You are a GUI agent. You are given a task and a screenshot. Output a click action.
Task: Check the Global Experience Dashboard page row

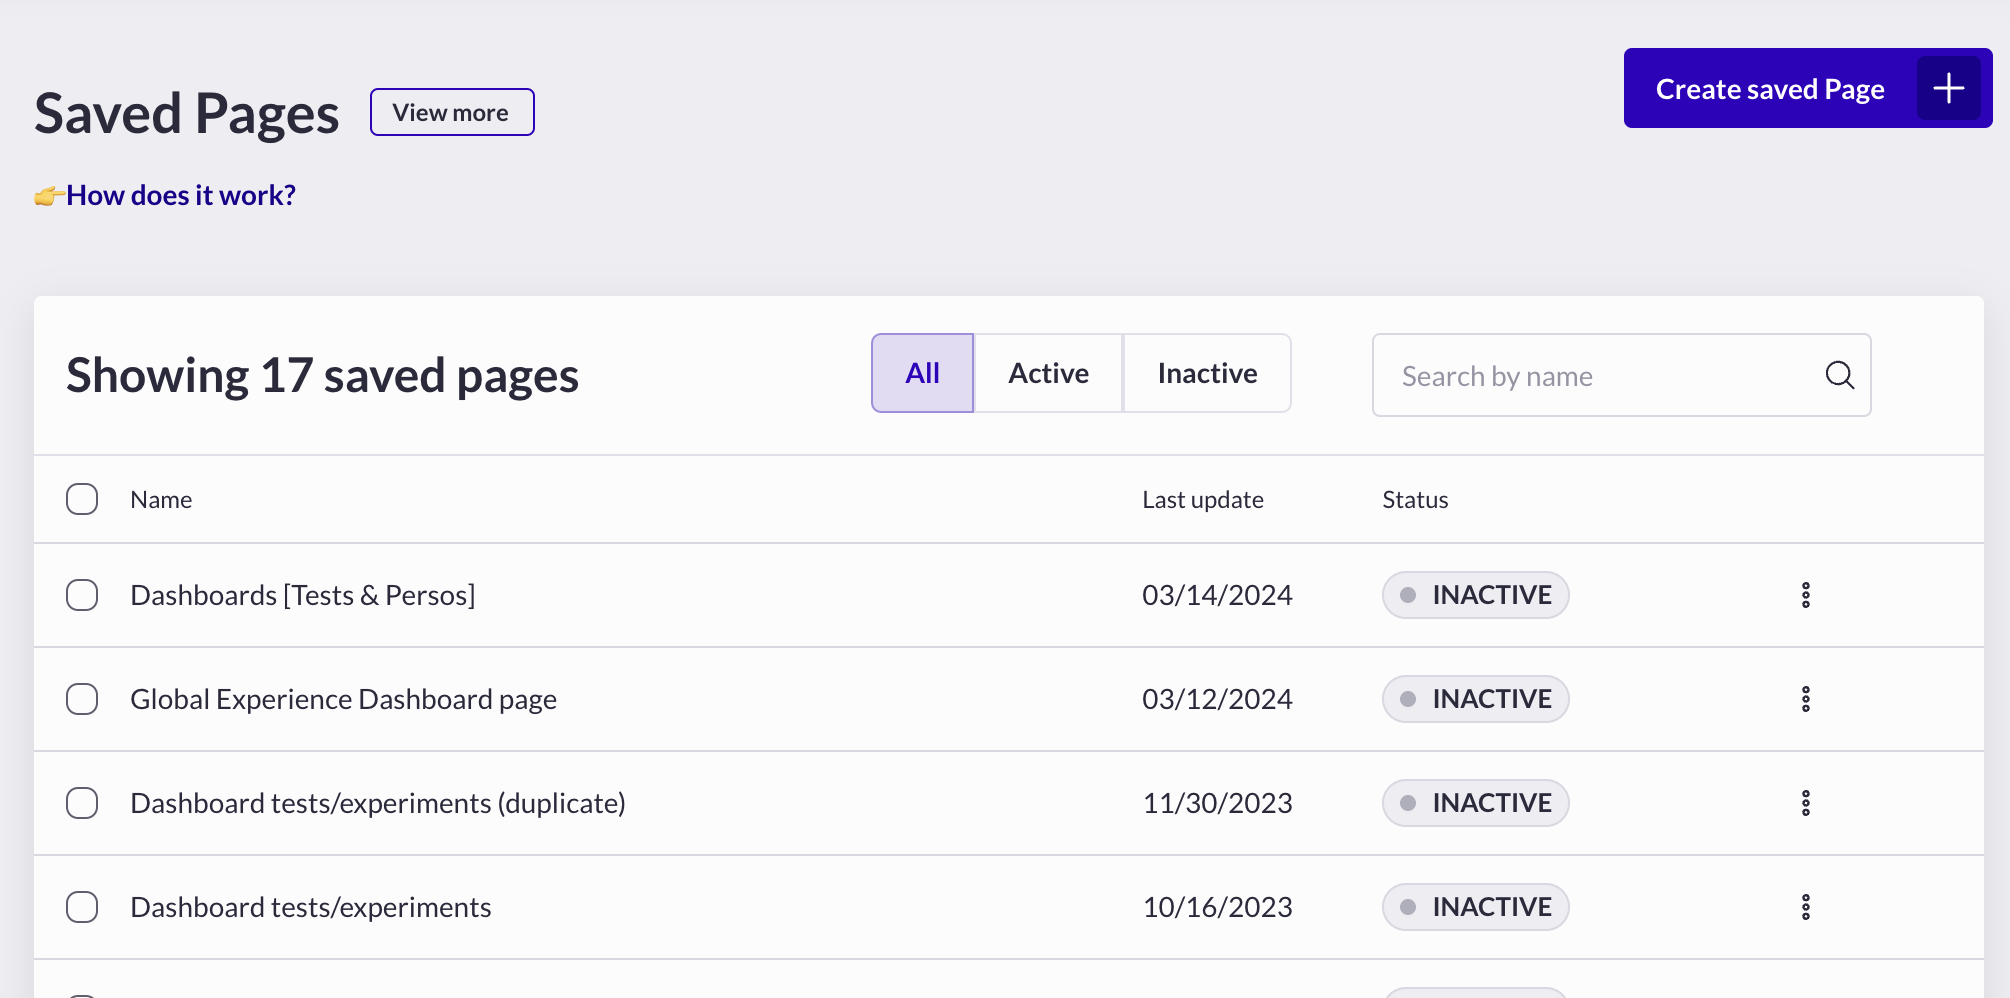[82, 699]
